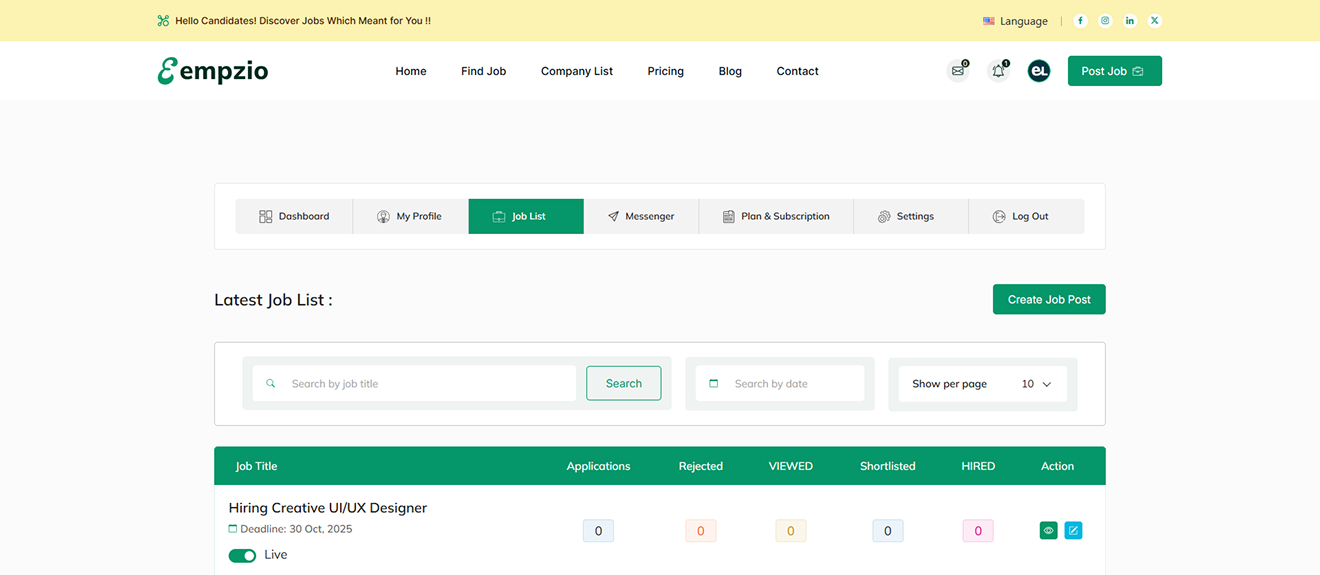This screenshot has width=1320, height=575.
Task: Click the Job Title column header
Action: click(256, 466)
